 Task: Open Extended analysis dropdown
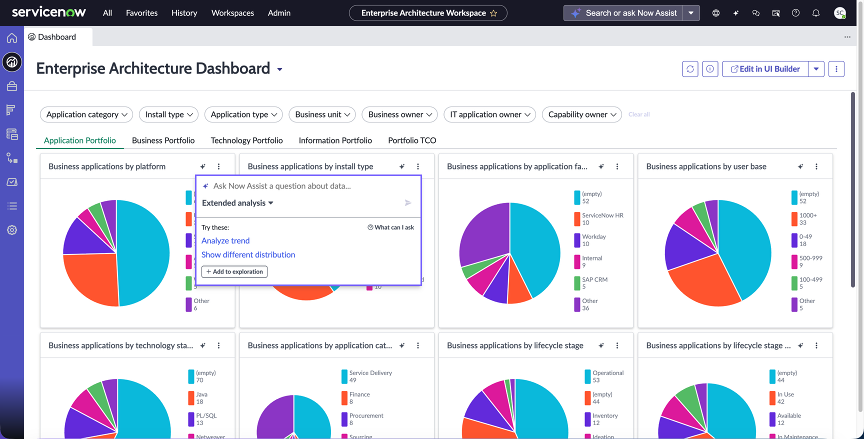coord(237,203)
